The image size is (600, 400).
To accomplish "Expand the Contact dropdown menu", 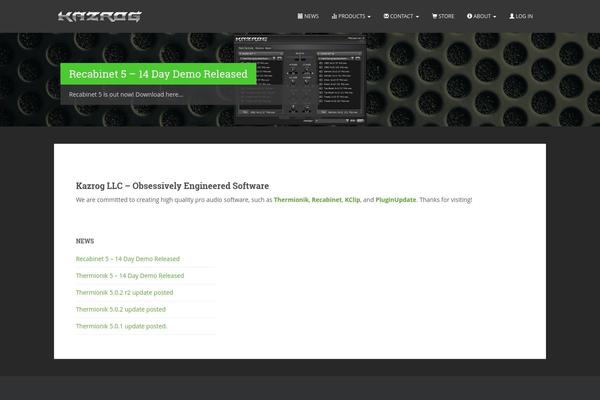I will [x=401, y=16].
